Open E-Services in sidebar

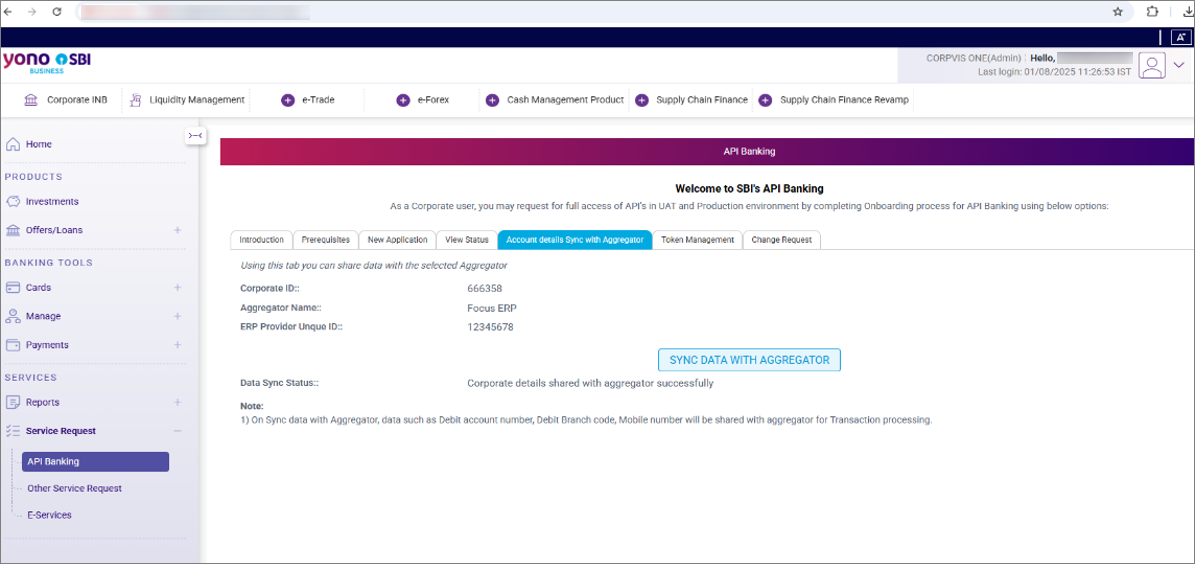coord(50,515)
